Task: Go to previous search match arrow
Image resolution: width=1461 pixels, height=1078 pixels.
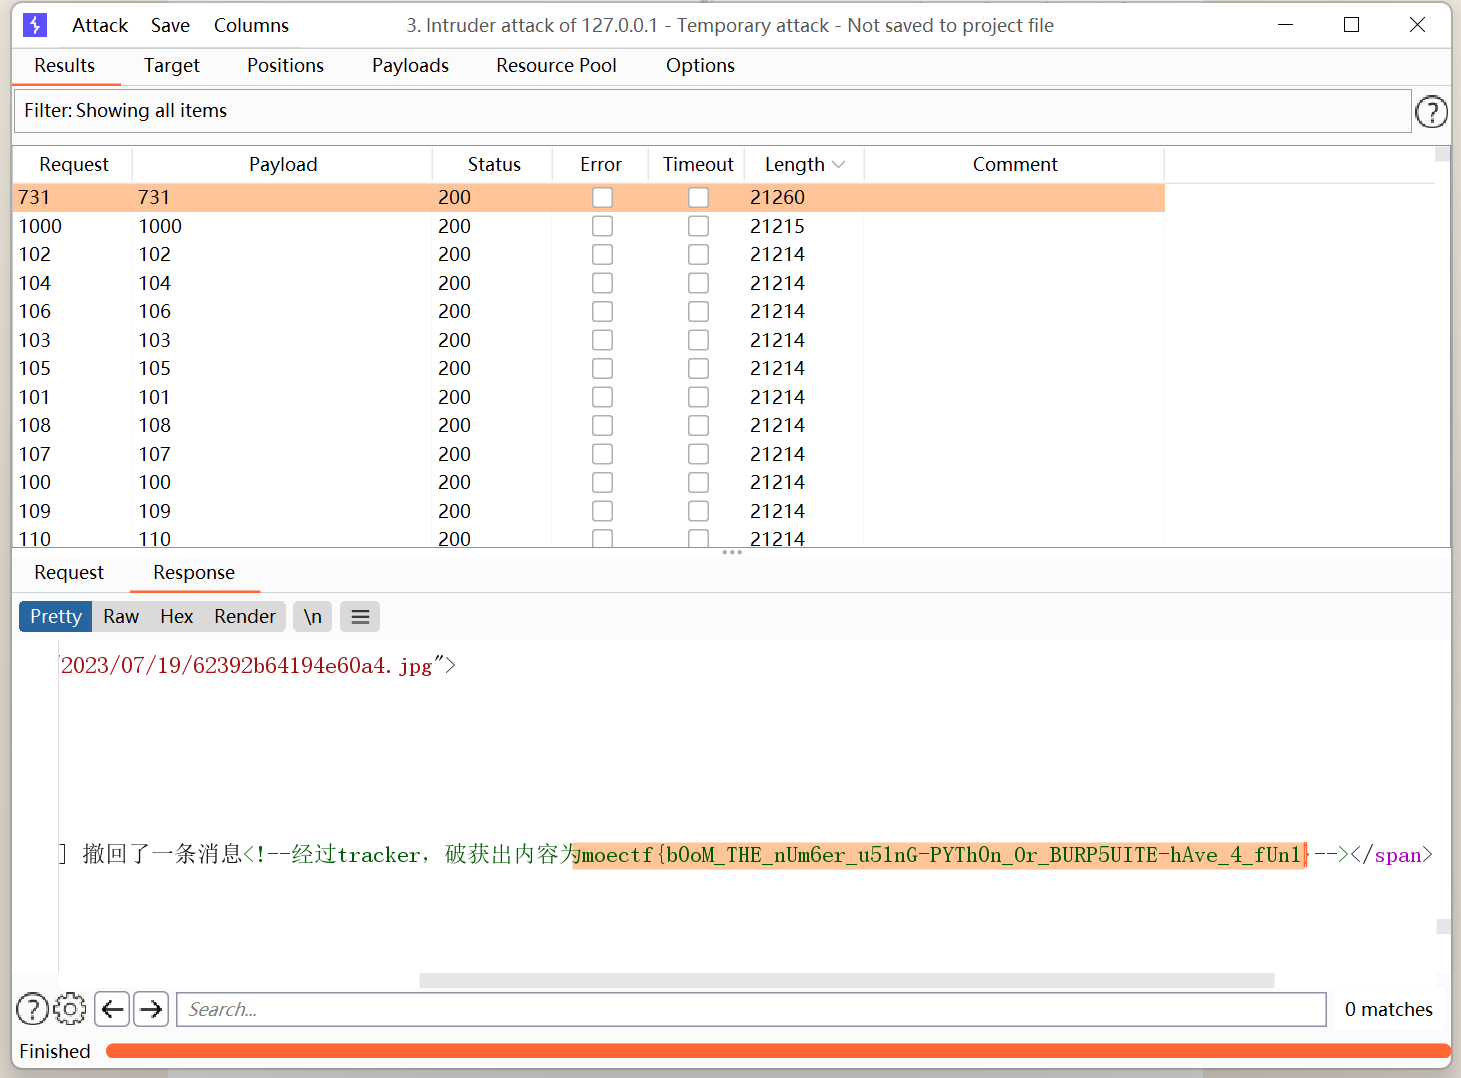Action: tap(113, 1009)
